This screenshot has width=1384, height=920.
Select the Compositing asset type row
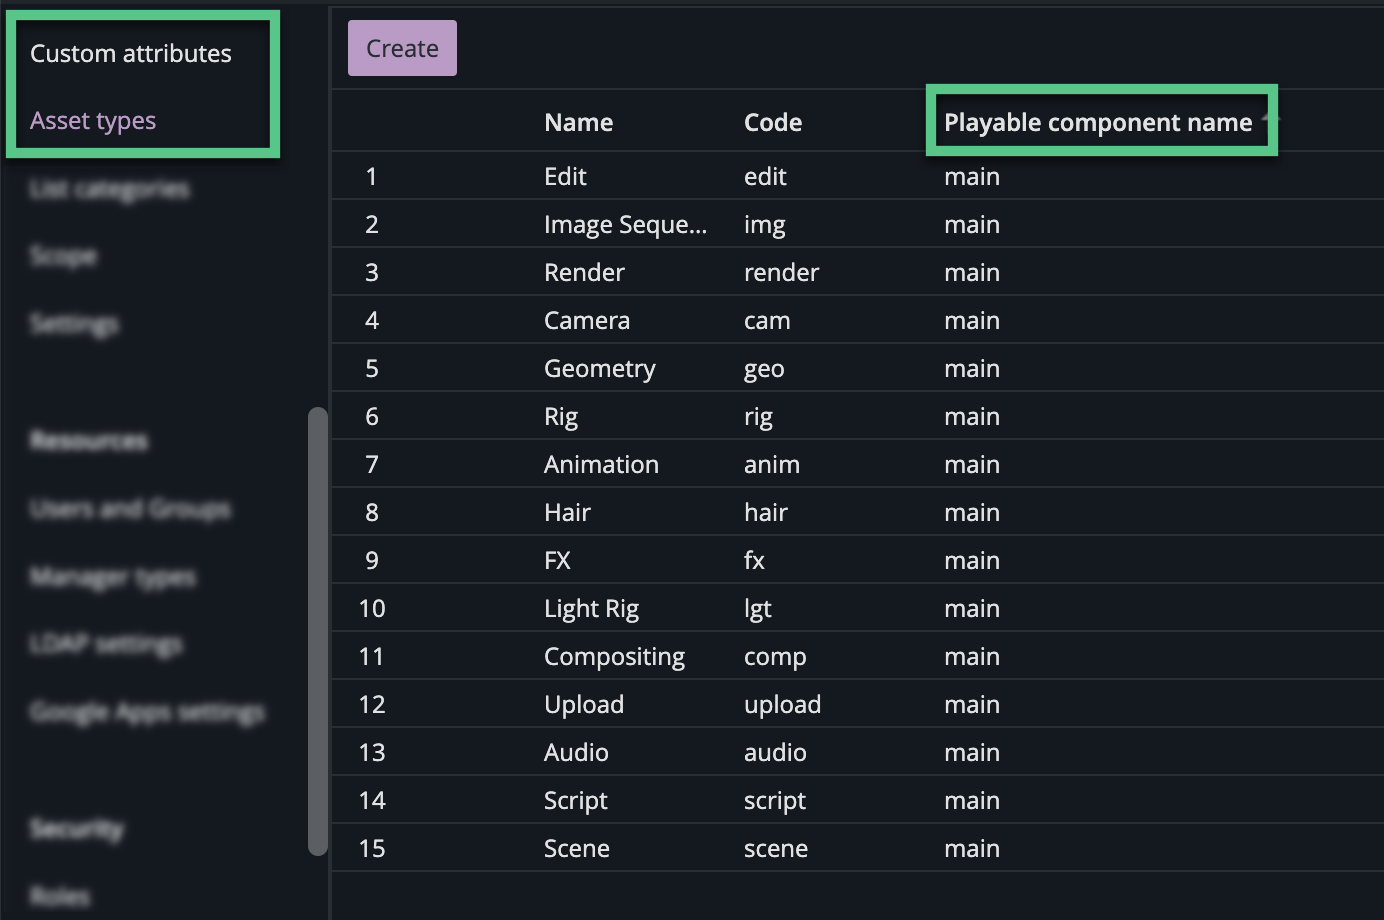[700, 656]
